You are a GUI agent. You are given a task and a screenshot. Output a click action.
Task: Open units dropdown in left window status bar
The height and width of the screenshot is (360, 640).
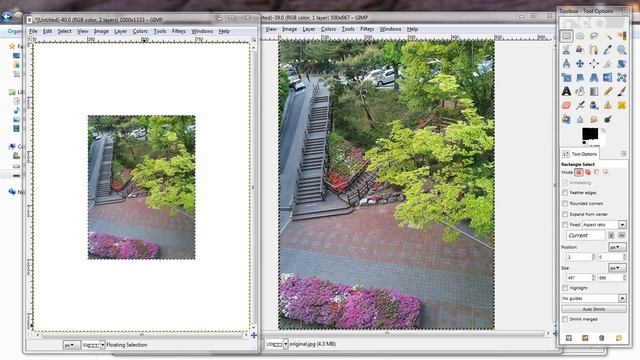coord(71,345)
